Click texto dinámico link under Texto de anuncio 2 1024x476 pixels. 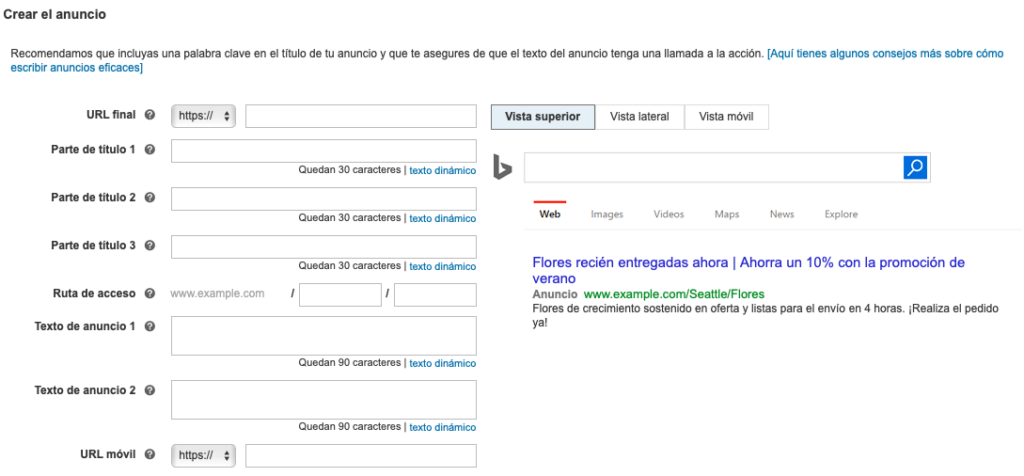point(442,427)
